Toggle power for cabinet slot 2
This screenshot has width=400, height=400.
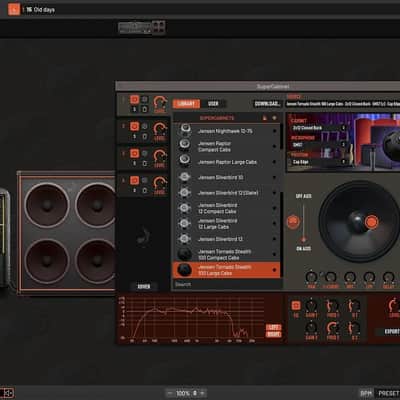[x=134, y=127]
